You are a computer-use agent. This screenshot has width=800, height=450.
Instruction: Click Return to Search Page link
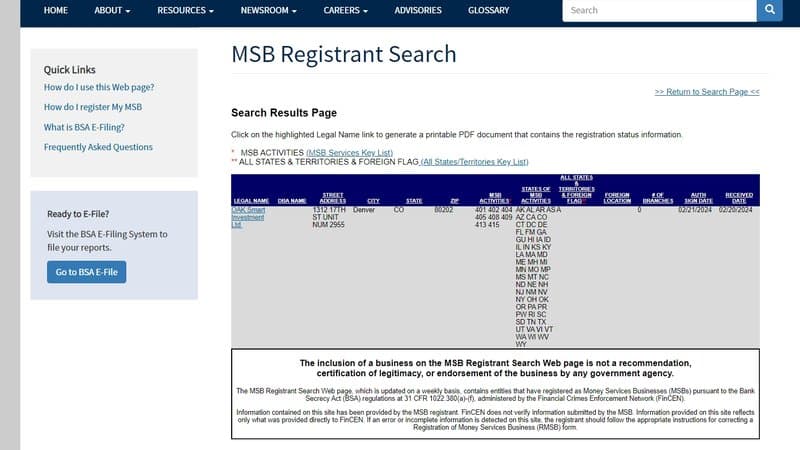pyautogui.click(x=706, y=91)
